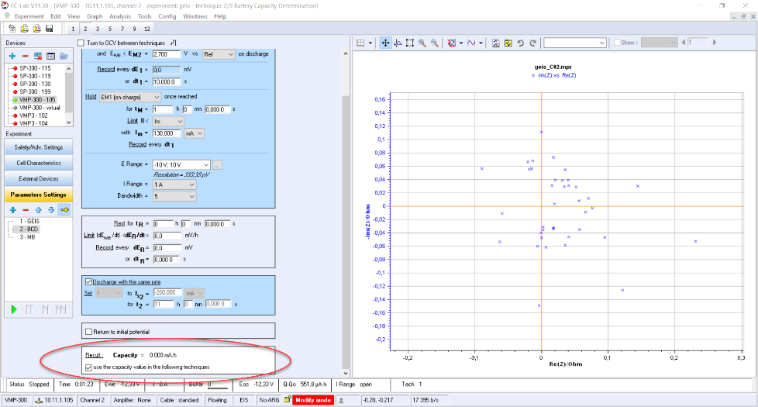This screenshot has width=758, height=407.
Task: Toggle the graph Show checkbox
Action: point(617,43)
